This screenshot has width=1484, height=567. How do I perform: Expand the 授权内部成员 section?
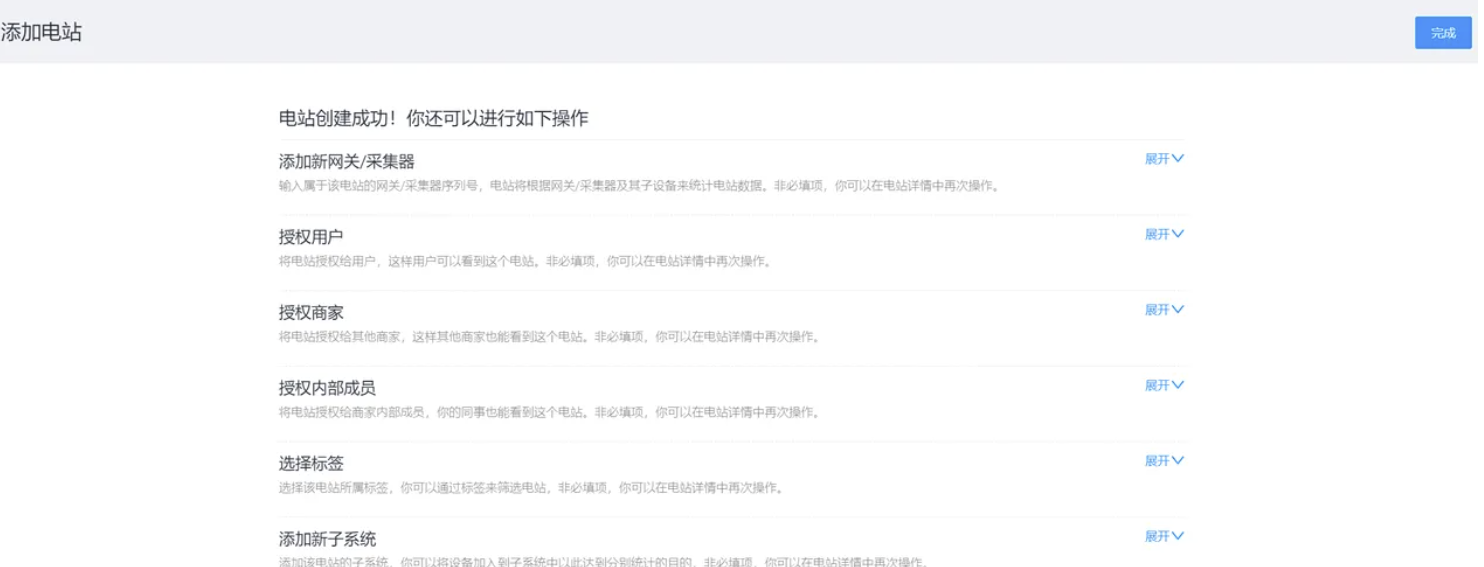pyautogui.click(x=1164, y=385)
